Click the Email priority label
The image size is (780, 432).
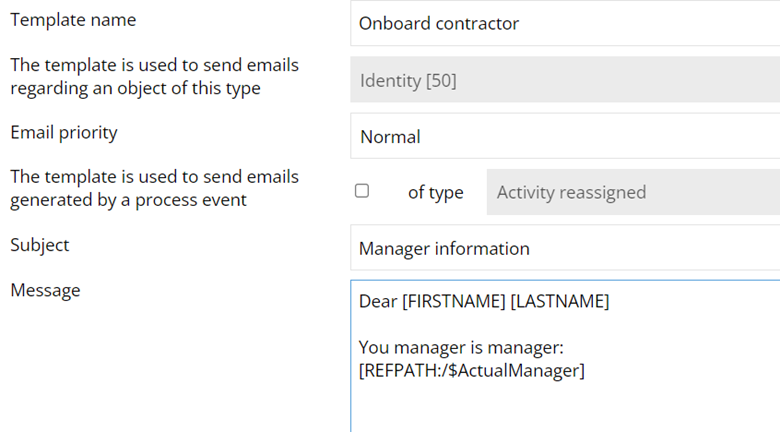click(x=64, y=132)
